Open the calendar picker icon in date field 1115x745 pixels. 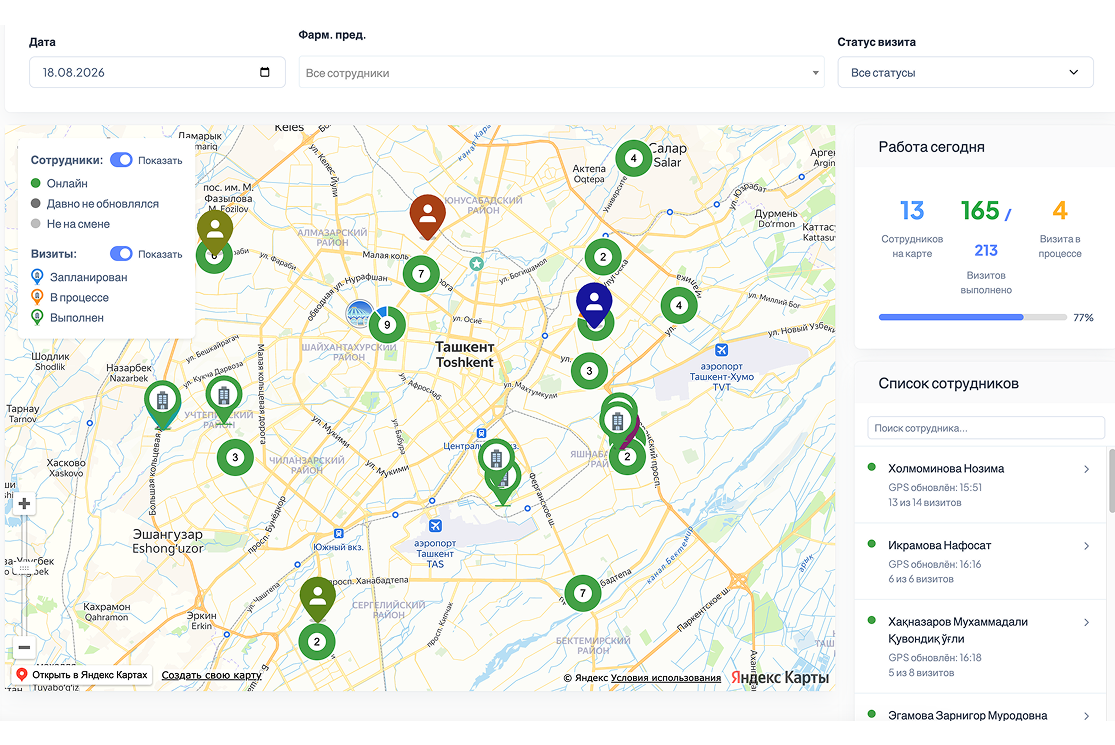point(265,73)
